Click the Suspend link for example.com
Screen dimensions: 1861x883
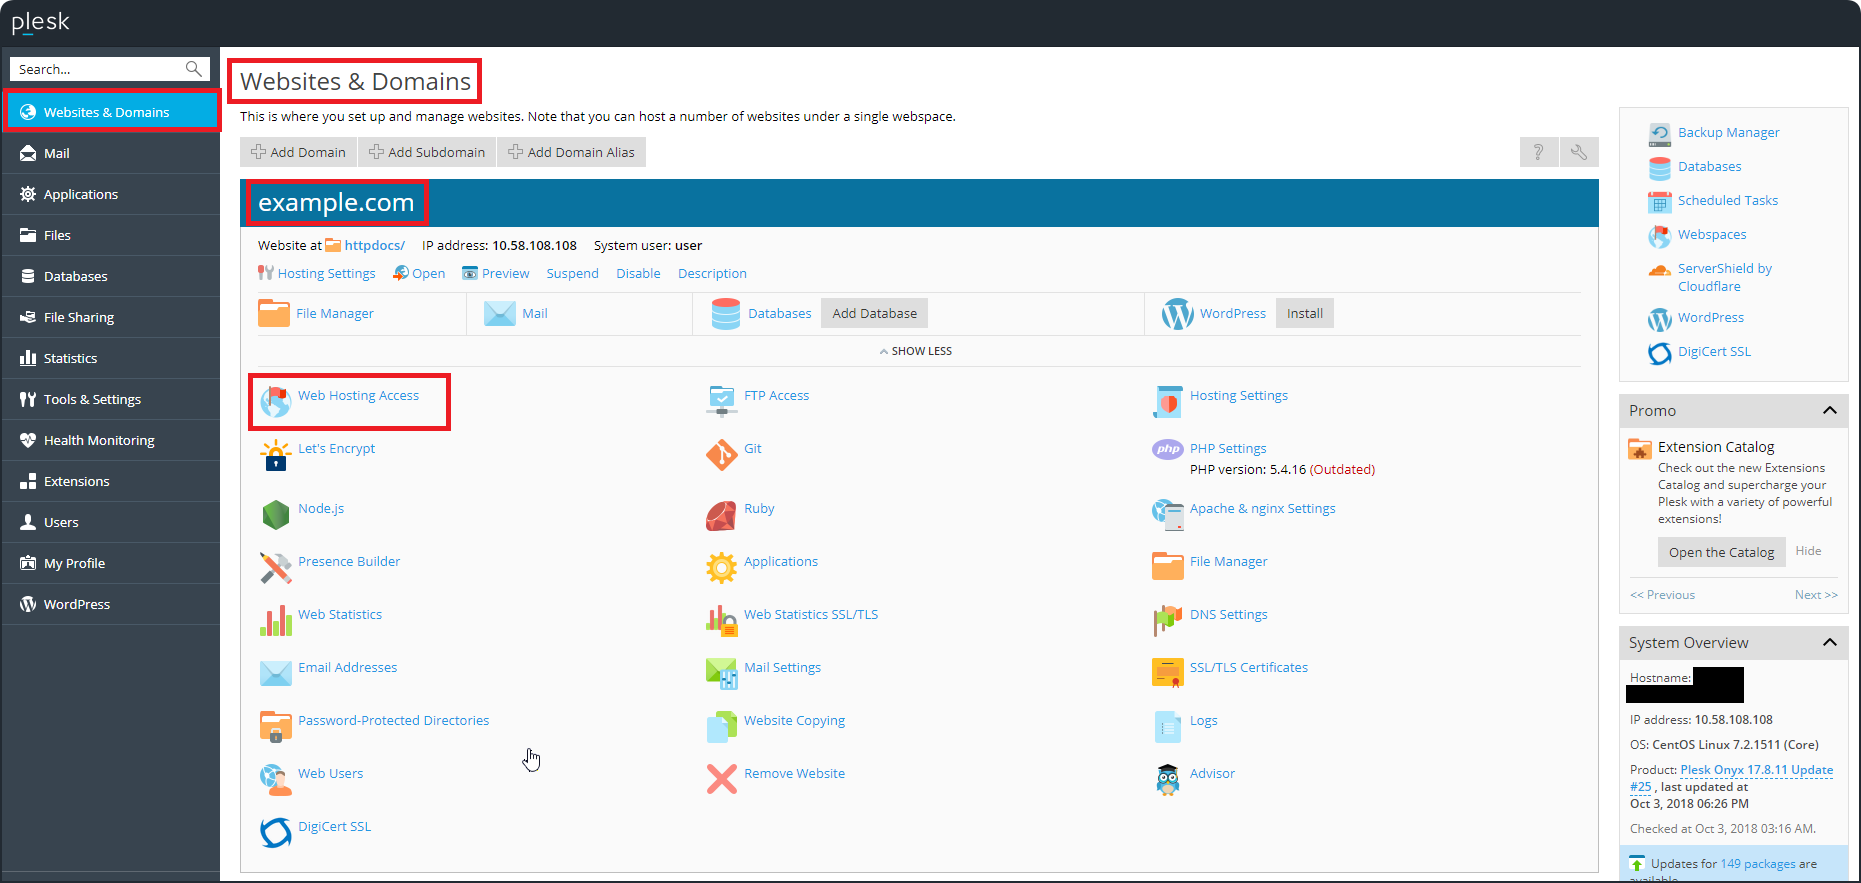(x=573, y=273)
